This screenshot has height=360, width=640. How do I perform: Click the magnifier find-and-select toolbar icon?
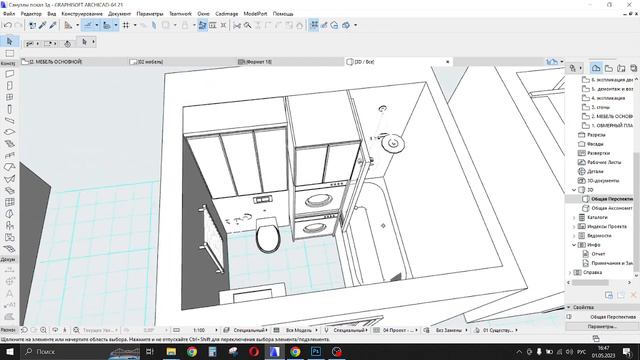[x=247, y=25]
